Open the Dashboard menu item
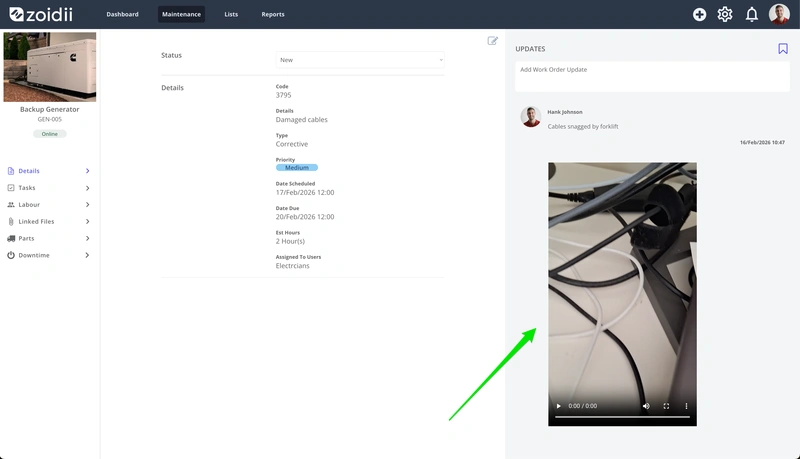This screenshot has width=800, height=459. pyautogui.click(x=122, y=14)
